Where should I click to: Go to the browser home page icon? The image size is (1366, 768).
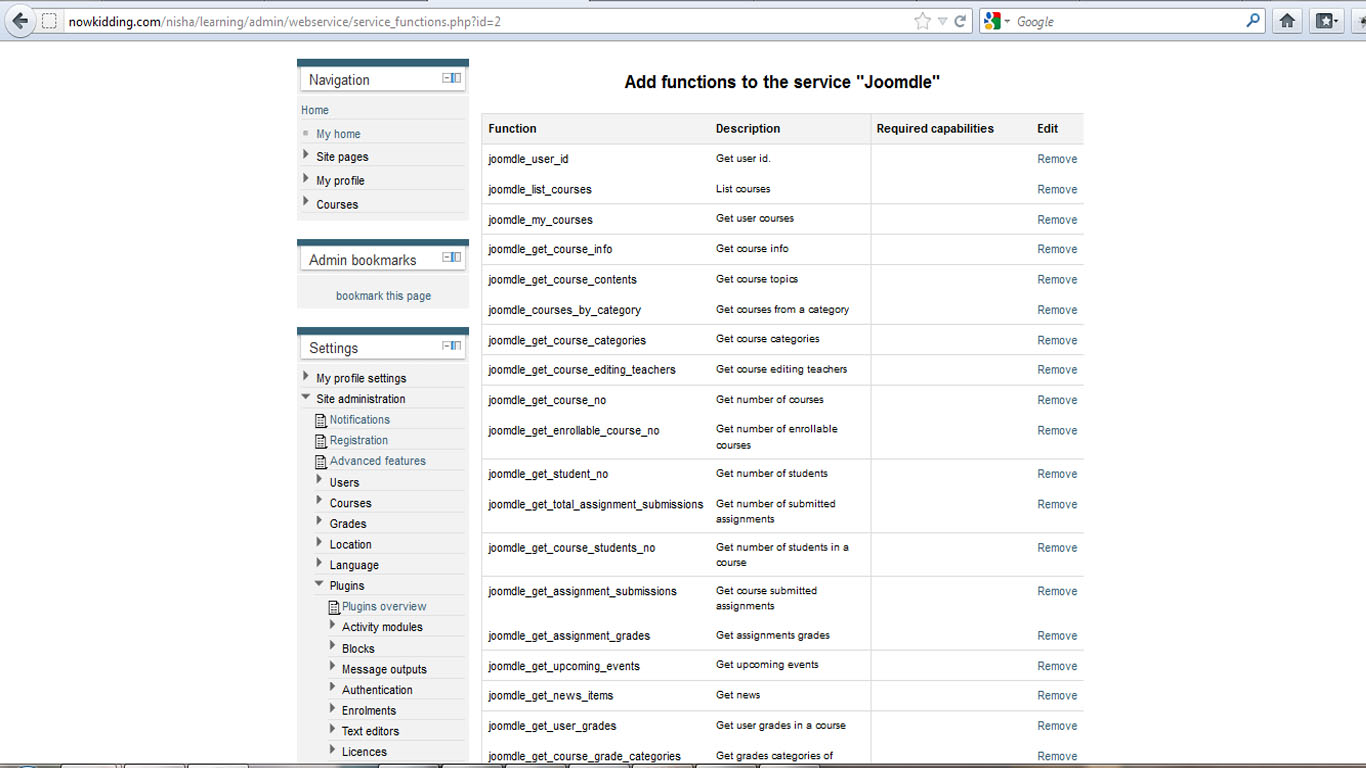[1287, 21]
